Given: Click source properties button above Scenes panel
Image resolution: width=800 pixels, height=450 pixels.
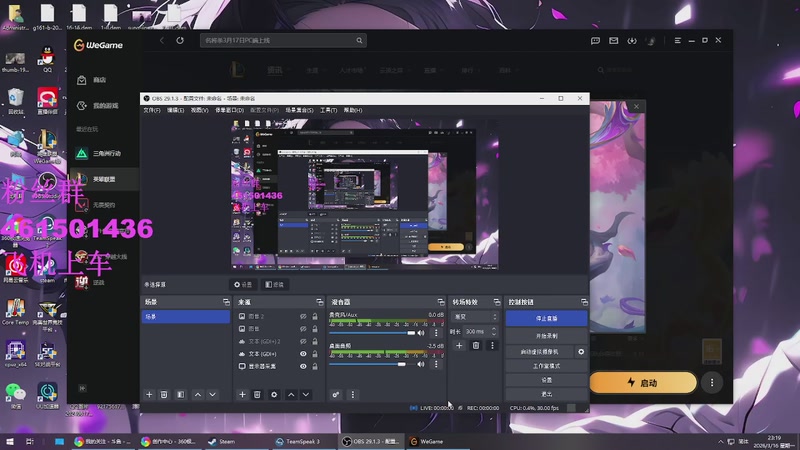Looking at the screenshot, I should click(243, 284).
